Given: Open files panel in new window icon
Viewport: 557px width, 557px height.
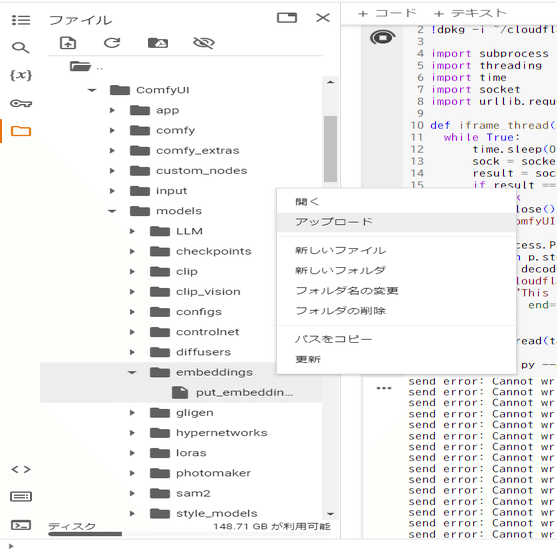Looking at the screenshot, I should tap(287, 17).
